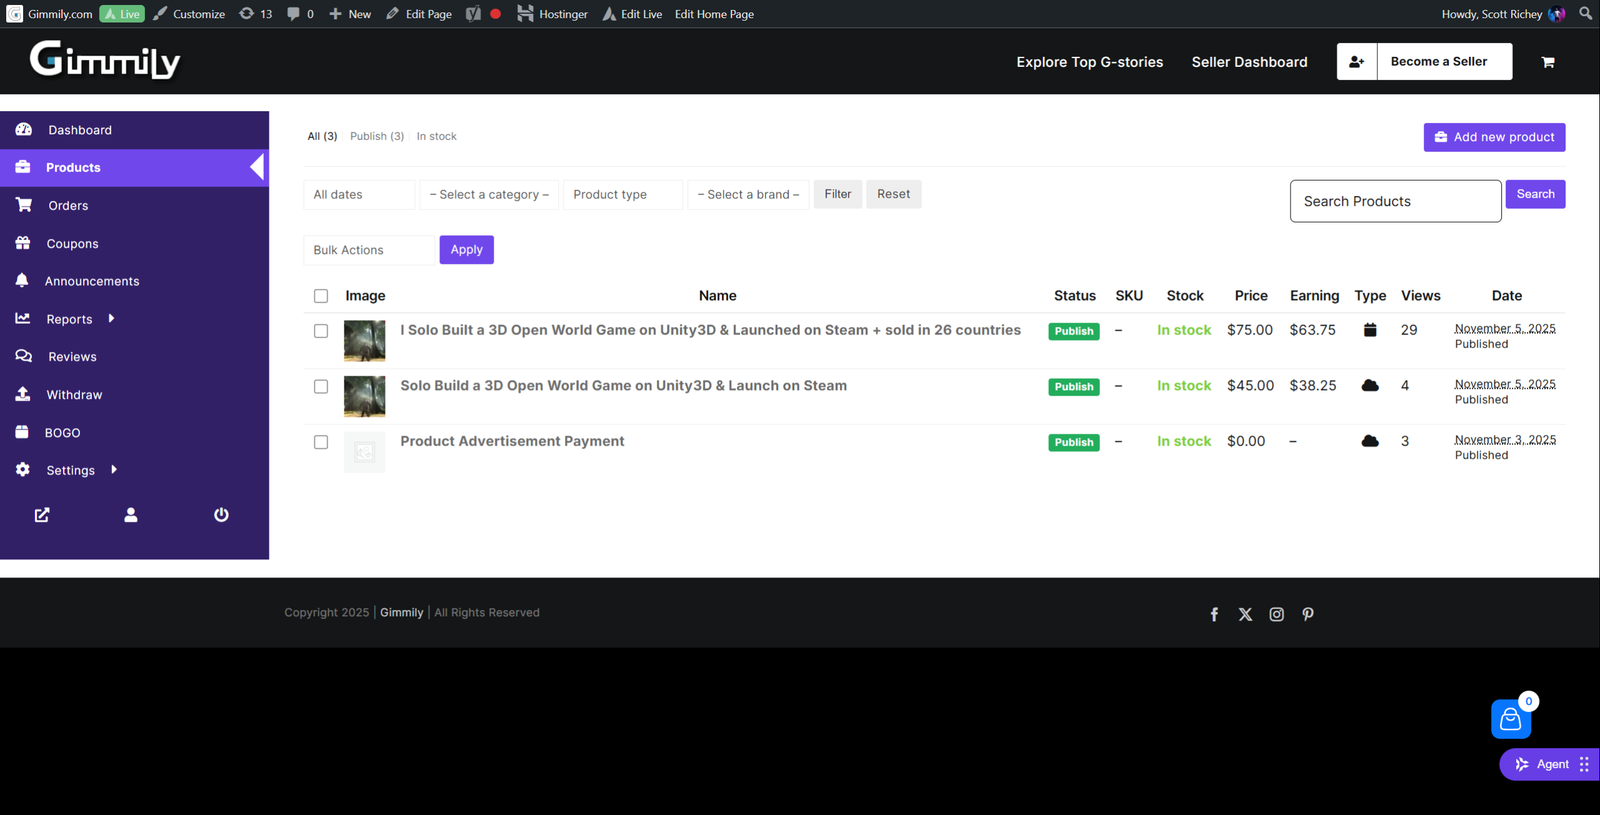
Task: Click the Yoast SEO icon in admin bar
Action: [473, 14]
